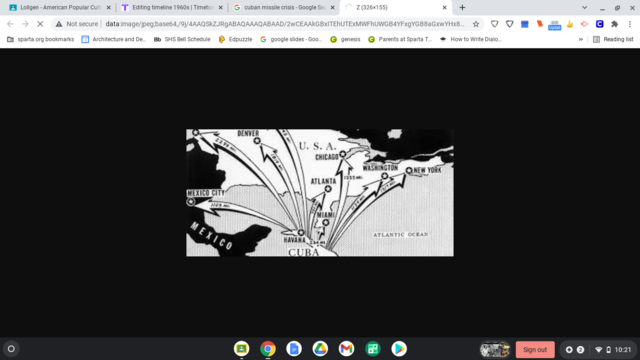Open the Parents at Sparta T... bookmark

point(400,39)
